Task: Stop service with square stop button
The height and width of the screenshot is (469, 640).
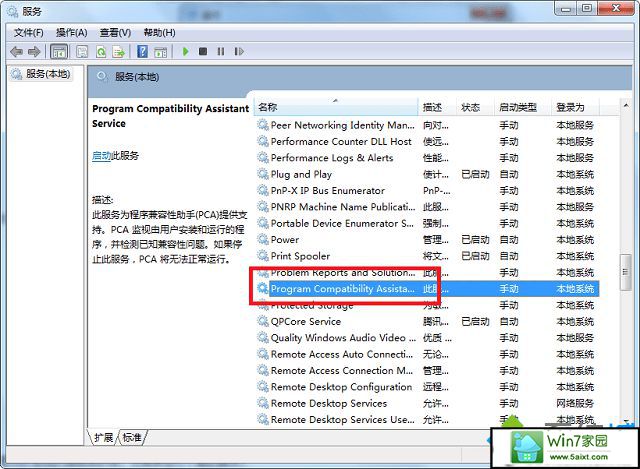Action: click(x=203, y=51)
